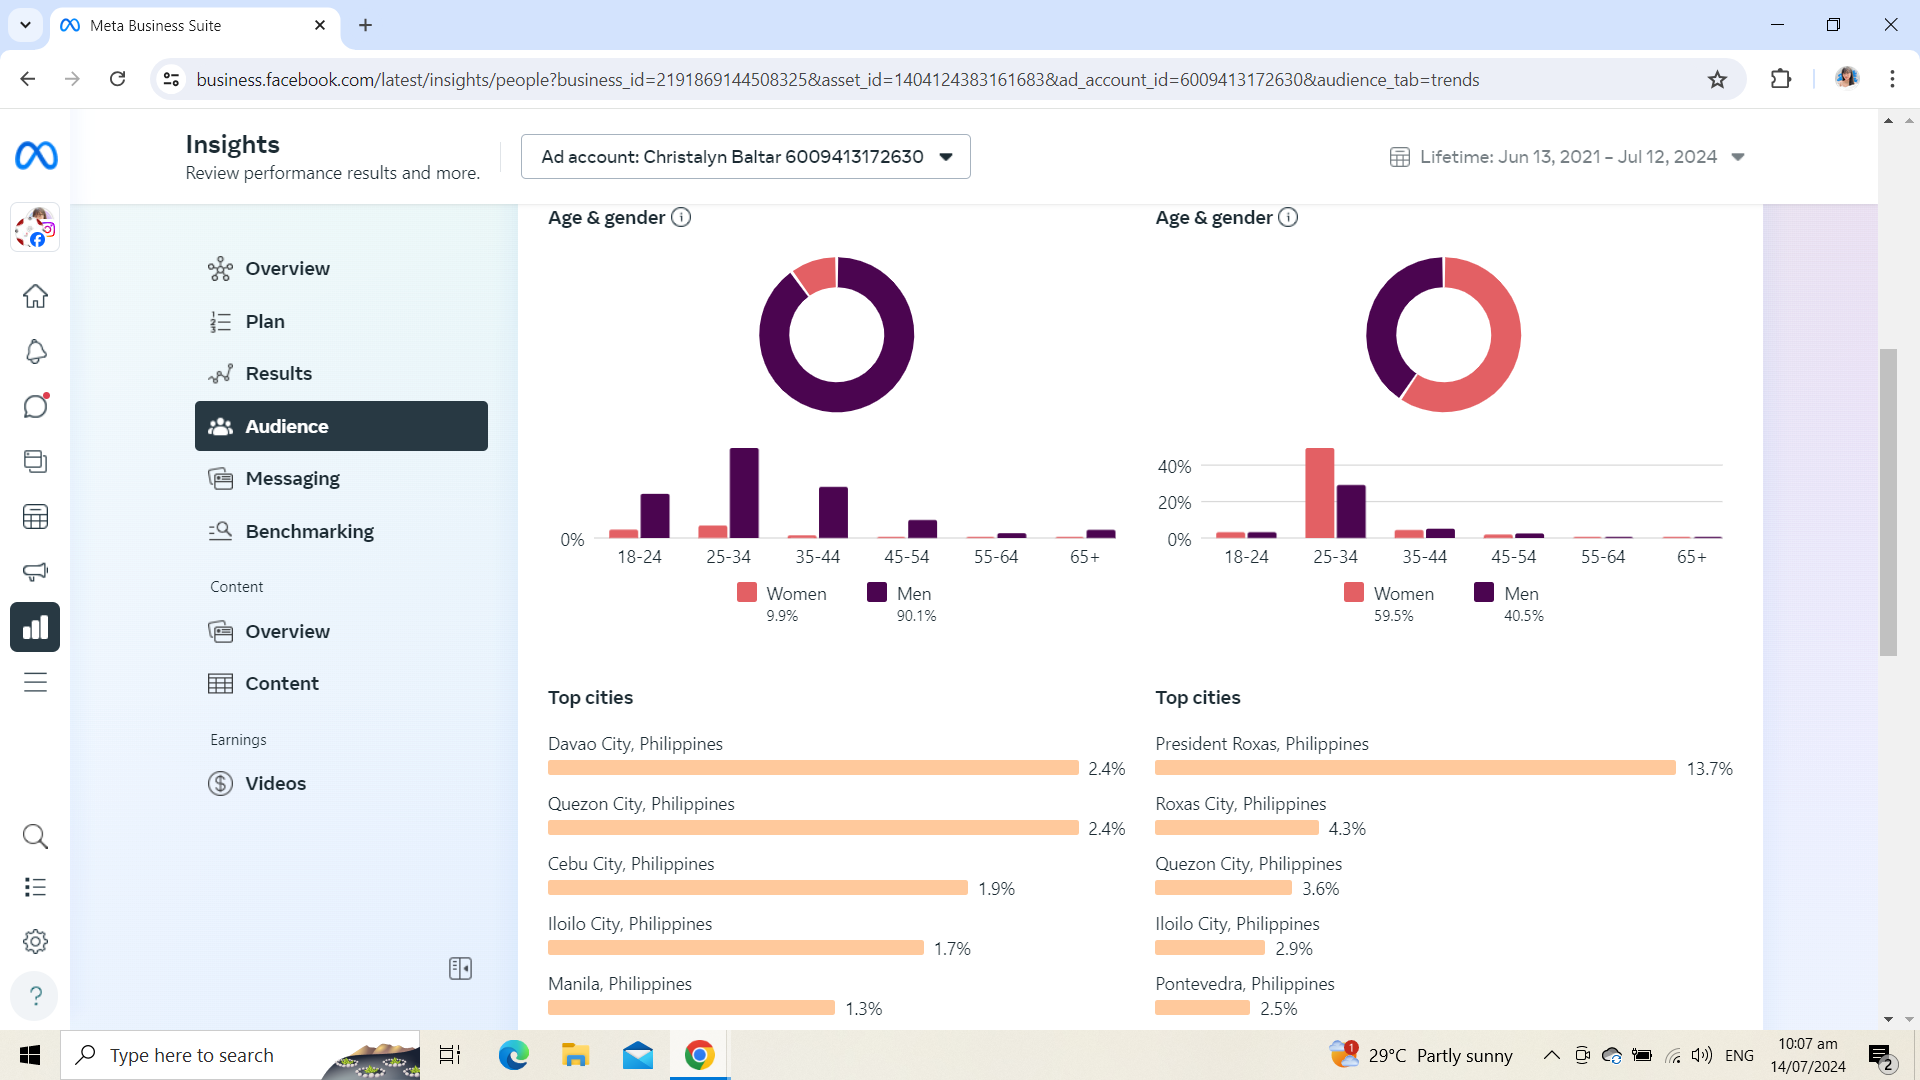
Task: Click the left Age & gender donut chart
Action: 836,334
